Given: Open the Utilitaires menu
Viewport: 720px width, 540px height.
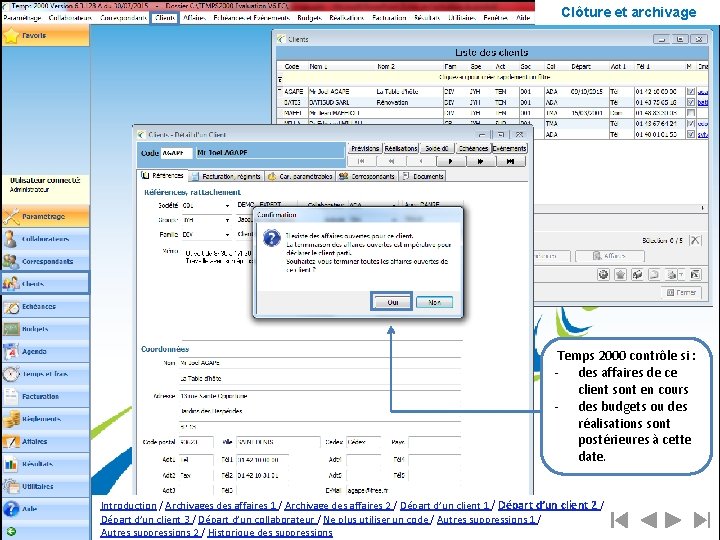Looking at the screenshot, I should (x=461, y=18).
